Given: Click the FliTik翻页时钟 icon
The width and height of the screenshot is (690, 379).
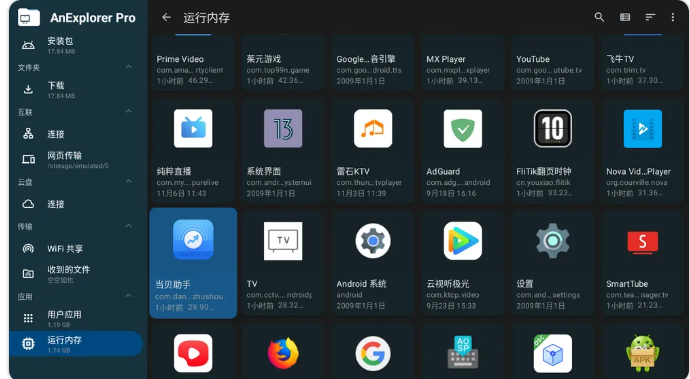Looking at the screenshot, I should pos(553,128).
